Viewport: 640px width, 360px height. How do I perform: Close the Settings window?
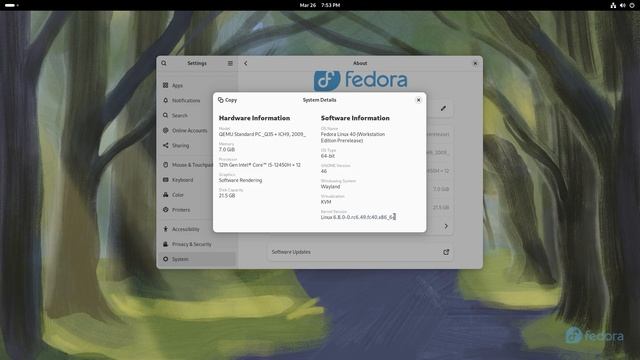click(x=475, y=63)
